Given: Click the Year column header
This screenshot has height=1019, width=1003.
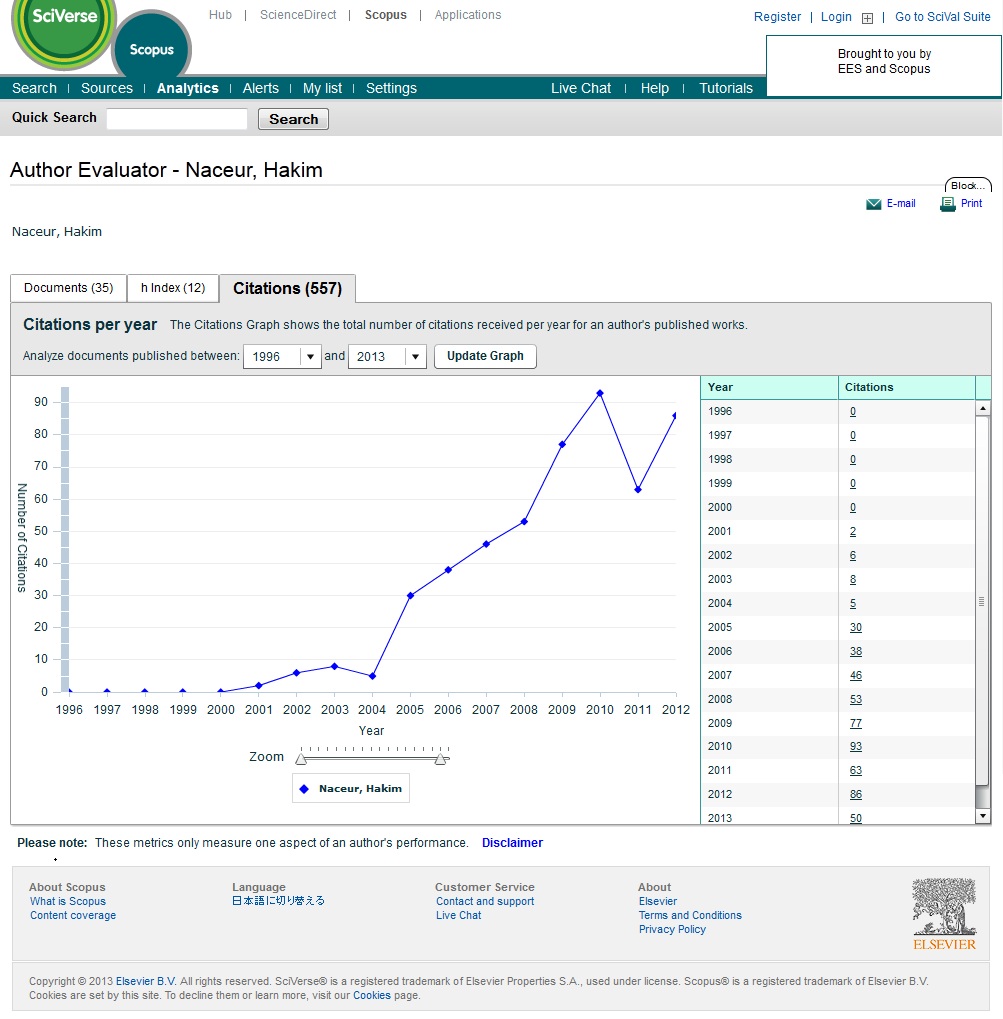Looking at the screenshot, I should [x=769, y=387].
